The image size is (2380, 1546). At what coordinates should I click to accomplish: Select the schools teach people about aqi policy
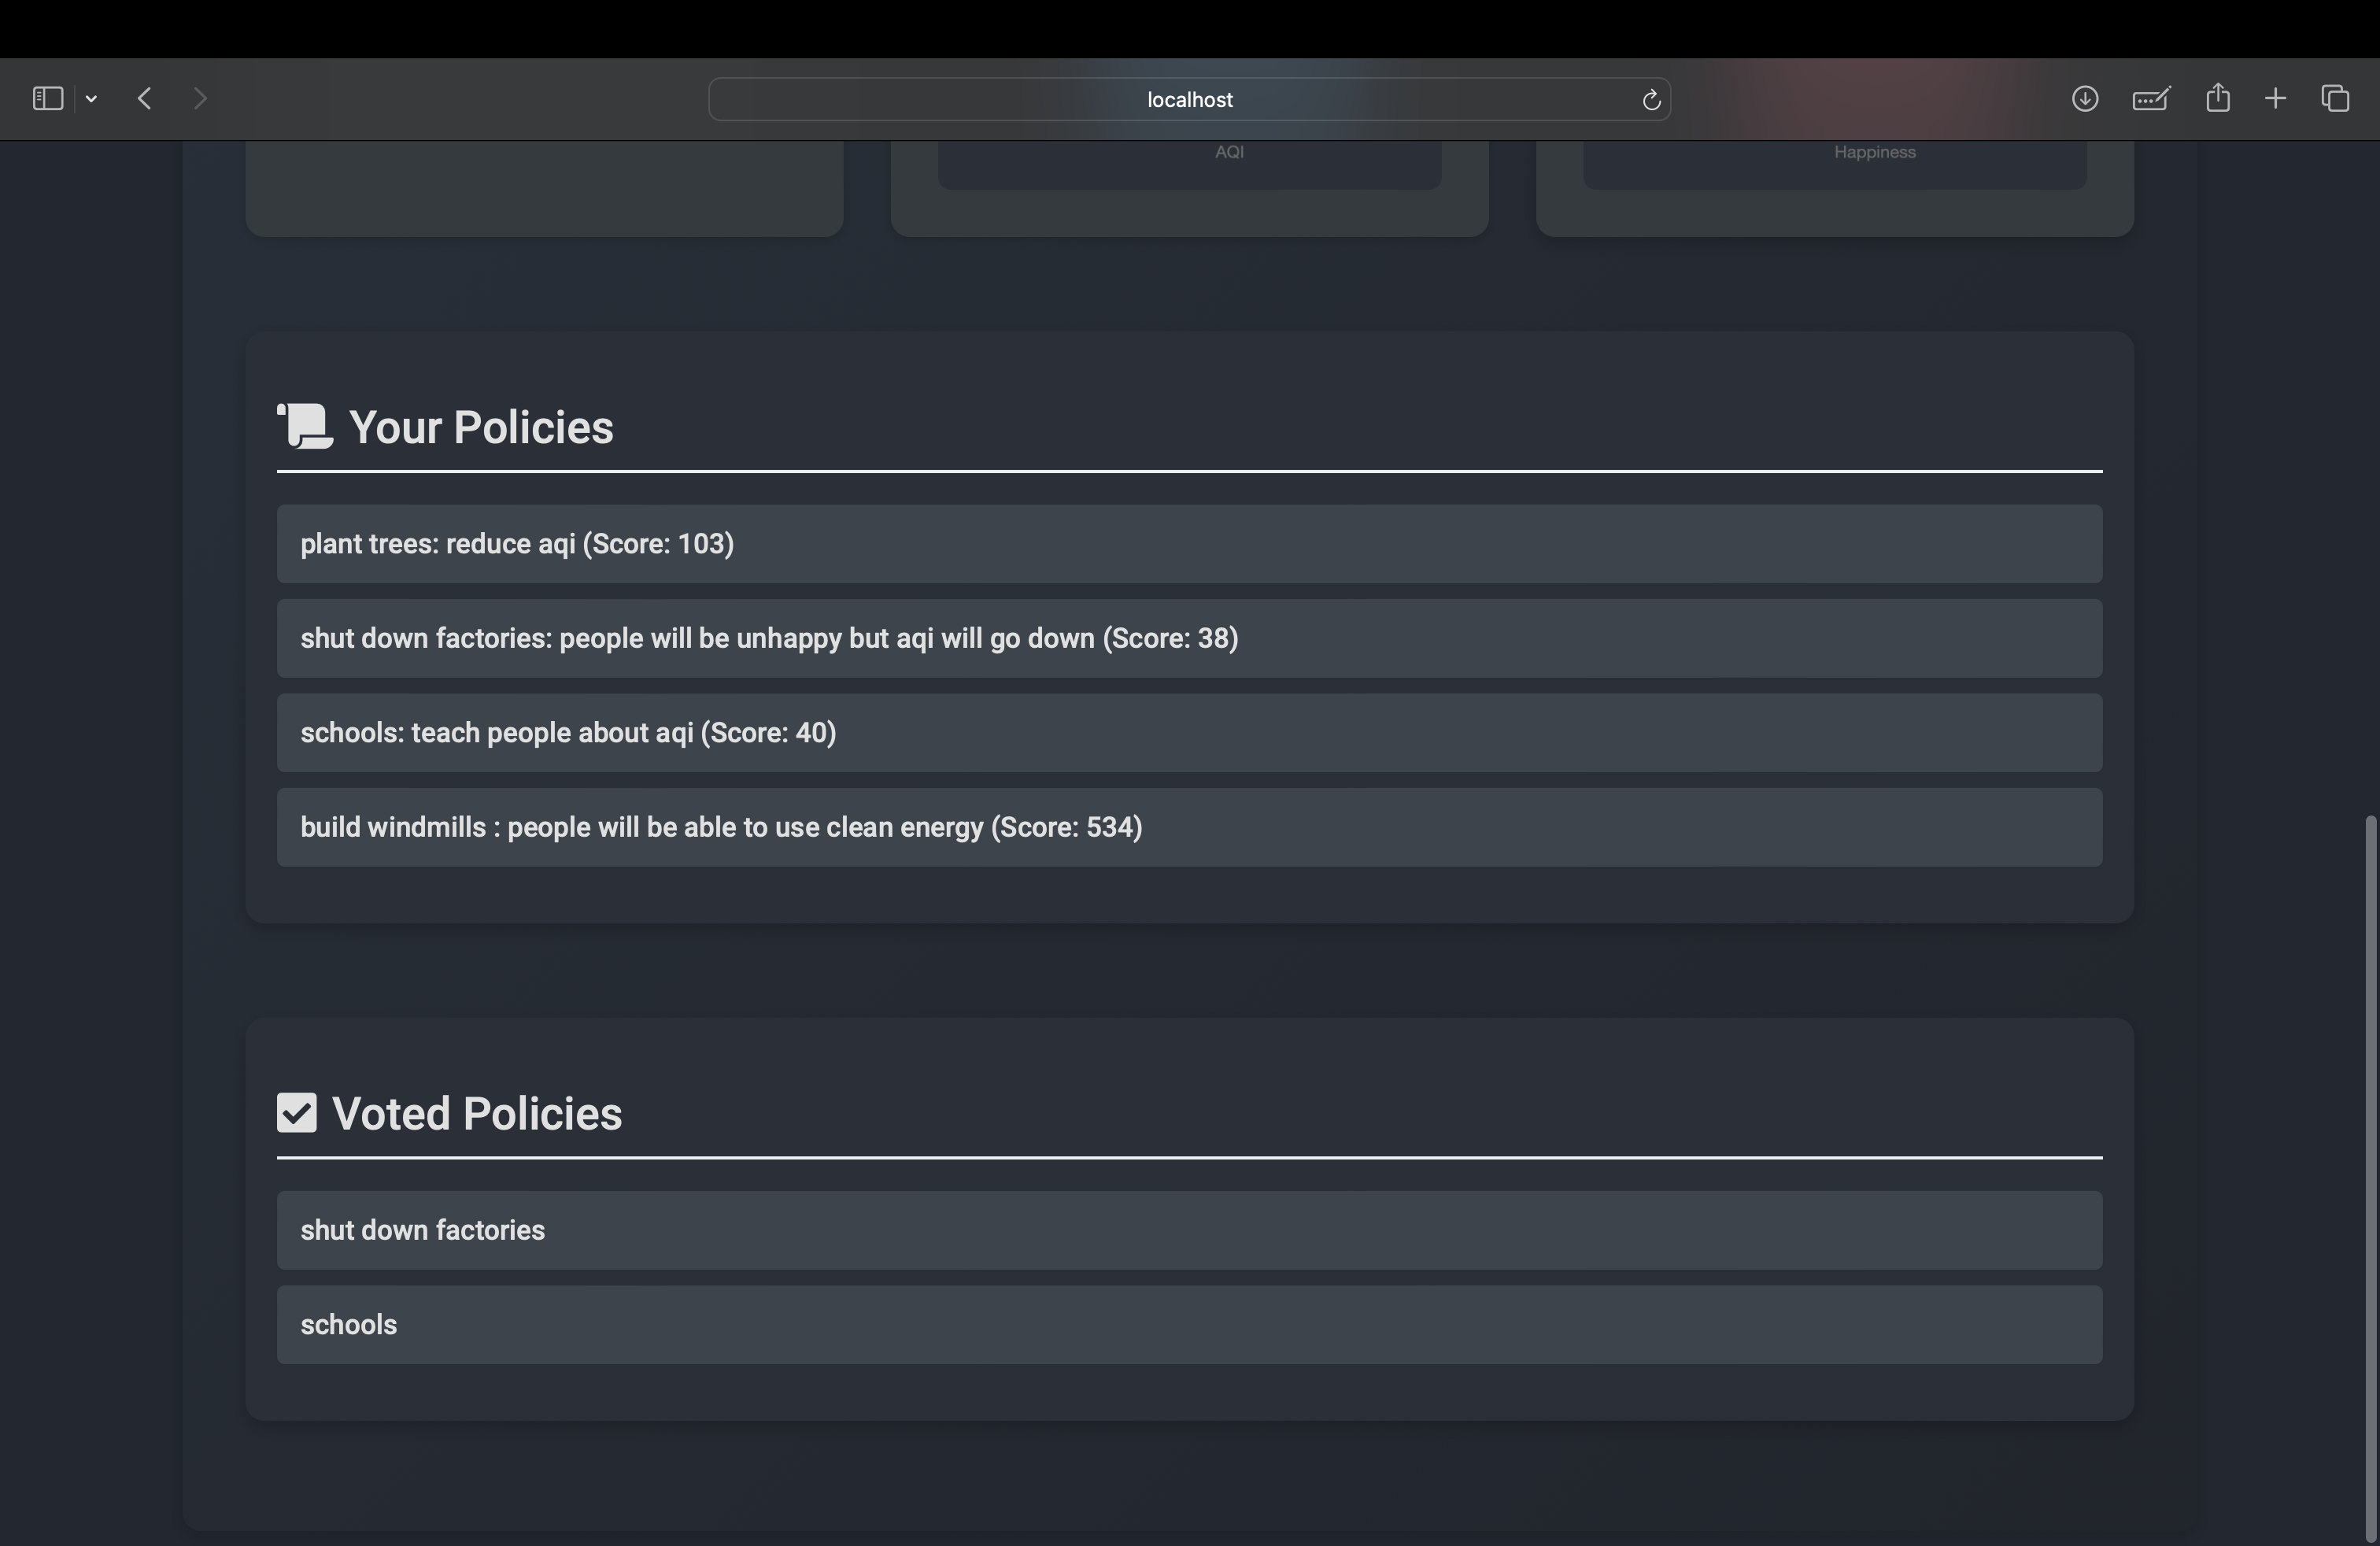pos(1189,733)
